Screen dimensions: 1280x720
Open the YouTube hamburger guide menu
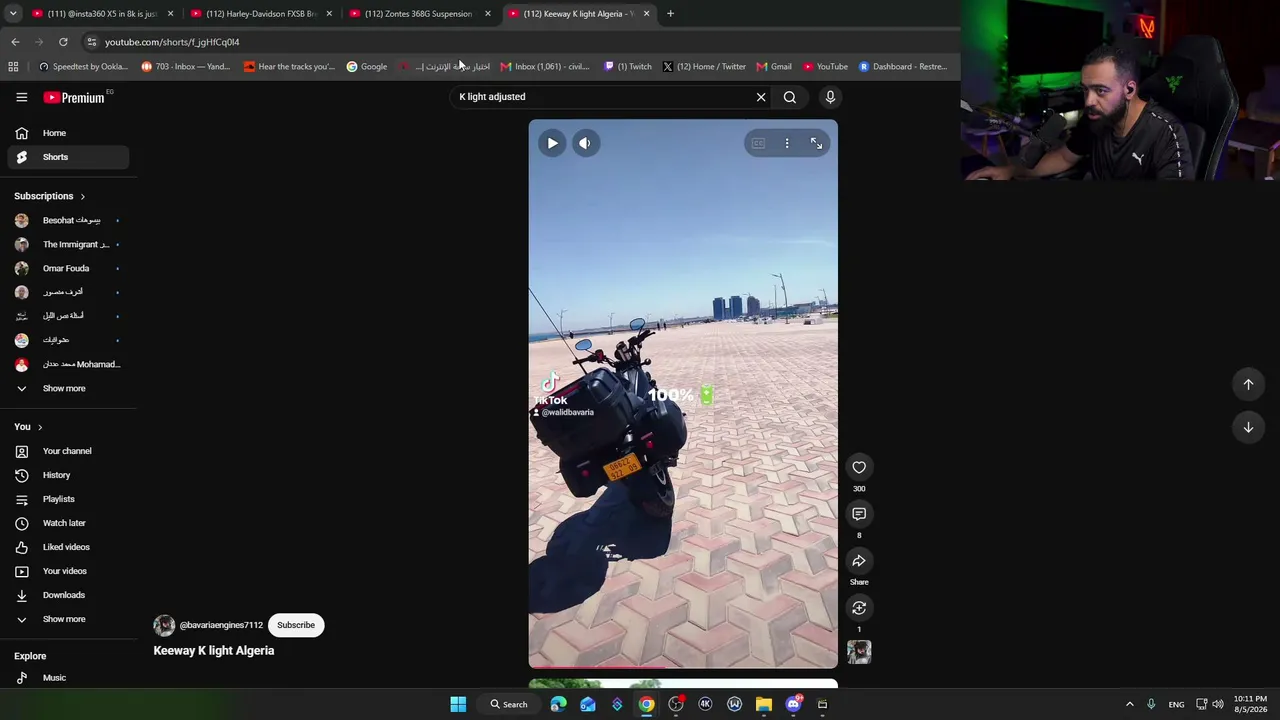point(21,97)
